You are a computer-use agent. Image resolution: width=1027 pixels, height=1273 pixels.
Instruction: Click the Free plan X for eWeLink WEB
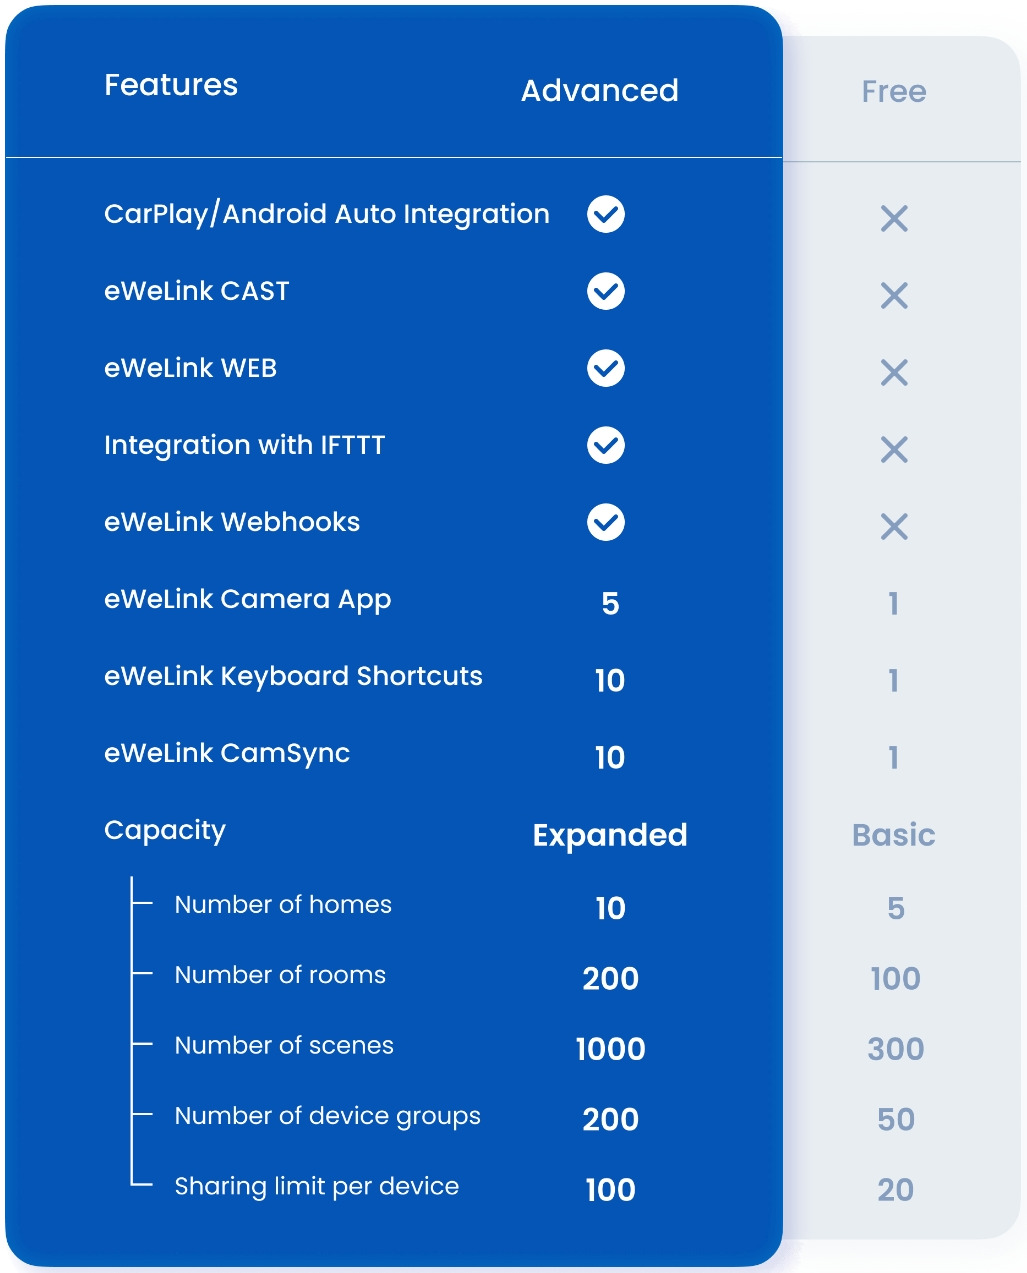tap(894, 373)
